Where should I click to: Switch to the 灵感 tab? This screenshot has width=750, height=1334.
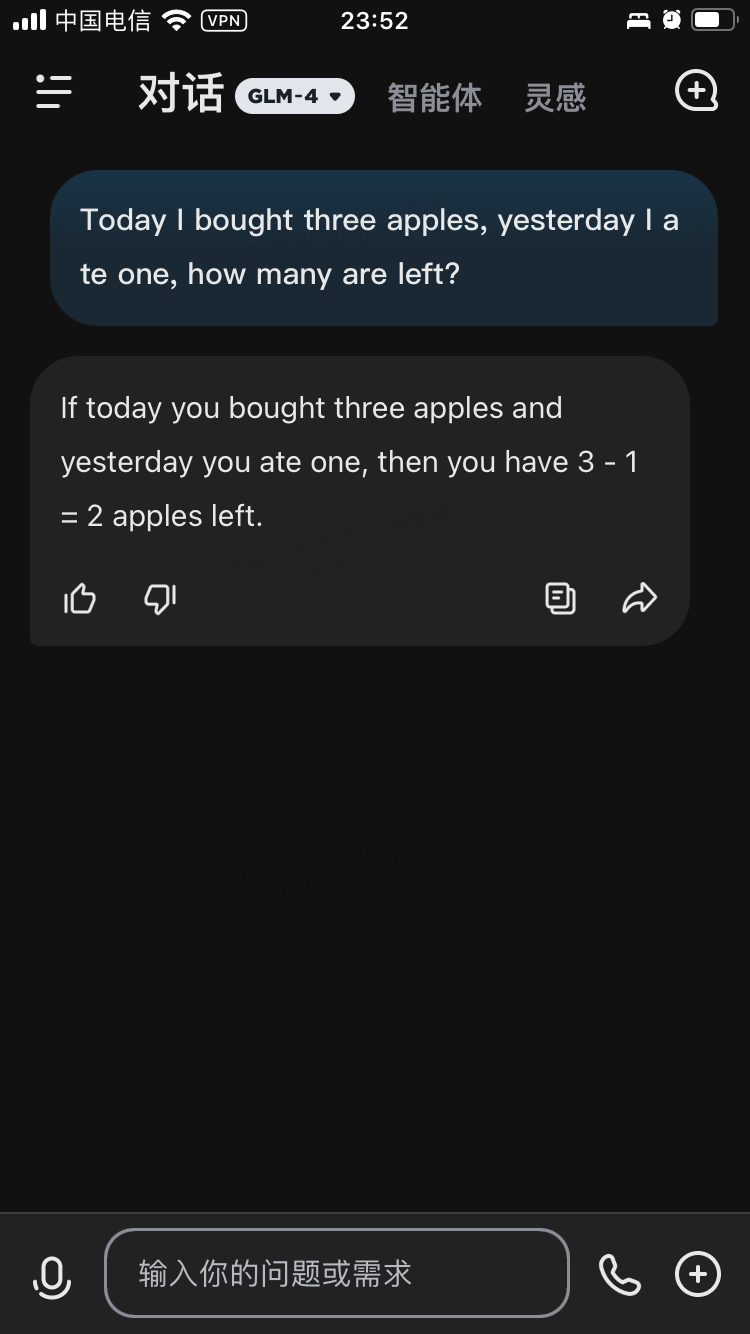(x=555, y=97)
